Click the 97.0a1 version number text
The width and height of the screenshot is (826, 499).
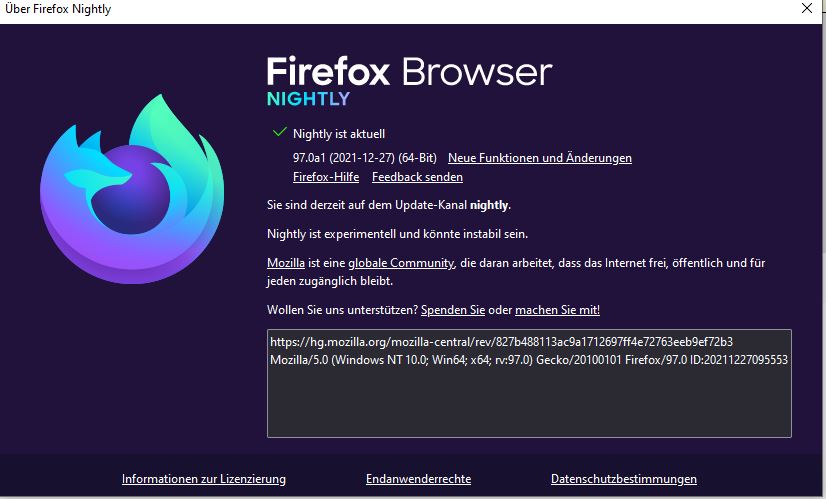(309, 158)
